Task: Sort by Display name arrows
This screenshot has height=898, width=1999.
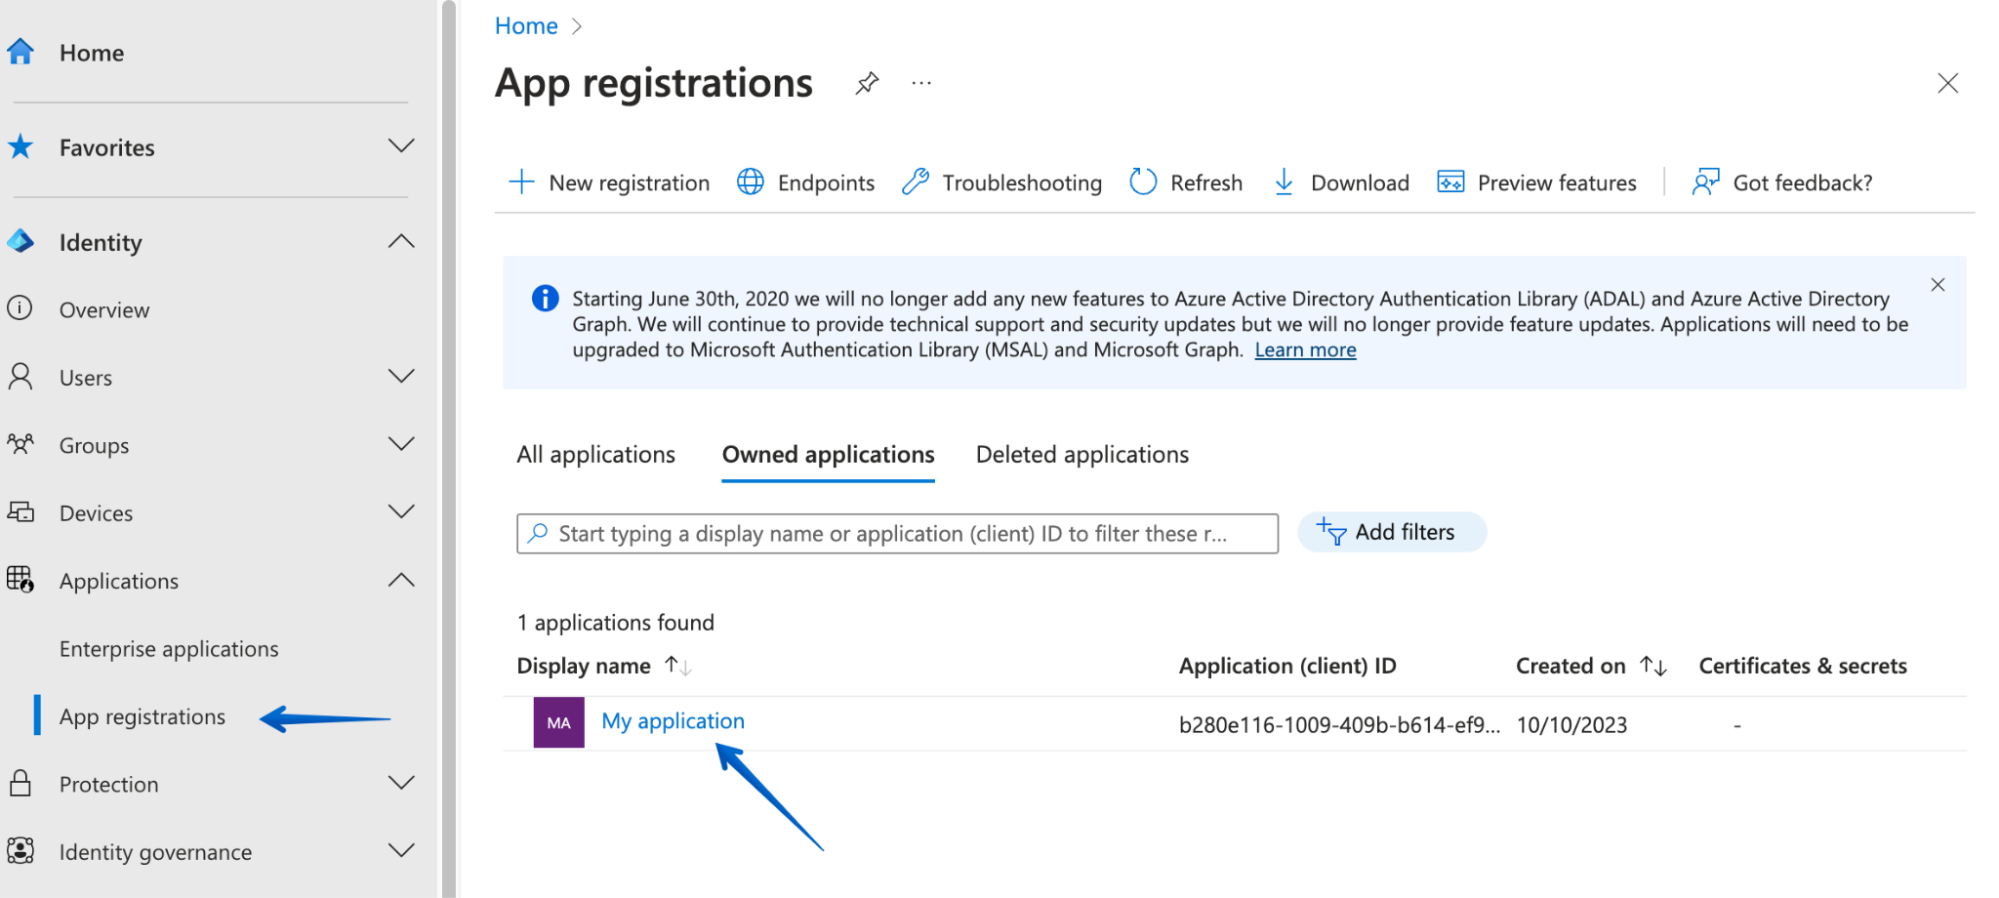Action: pos(679,666)
